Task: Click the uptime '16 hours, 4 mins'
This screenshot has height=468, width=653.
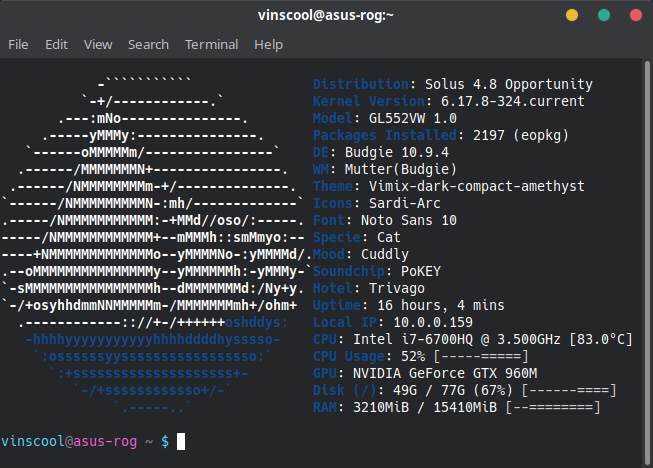Action: [x=441, y=306]
